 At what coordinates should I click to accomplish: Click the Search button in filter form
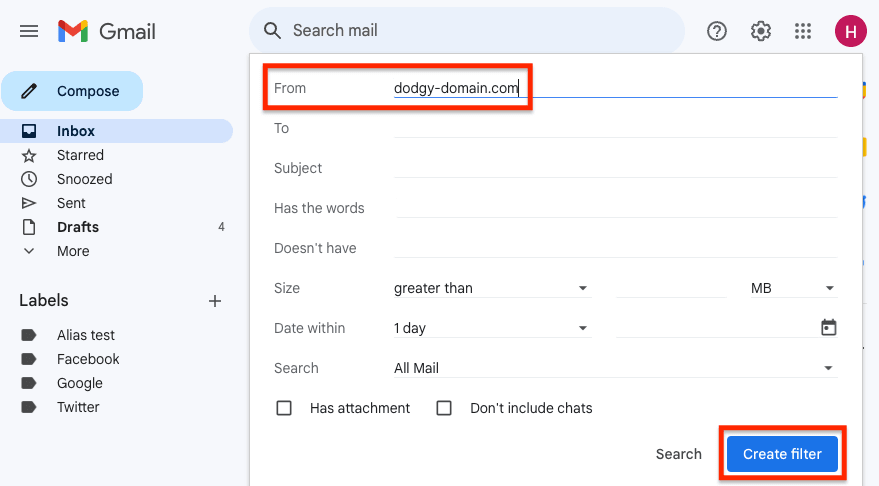[x=678, y=454]
